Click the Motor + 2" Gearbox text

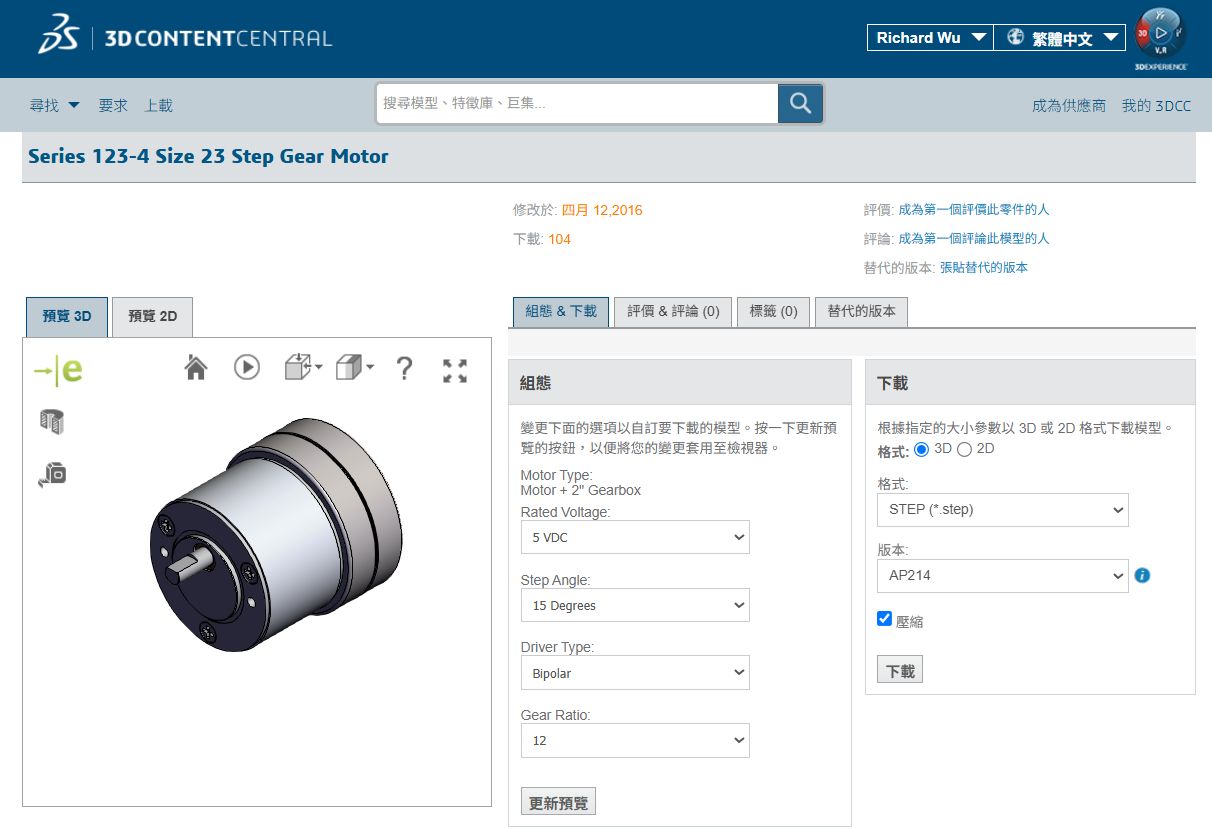581,490
